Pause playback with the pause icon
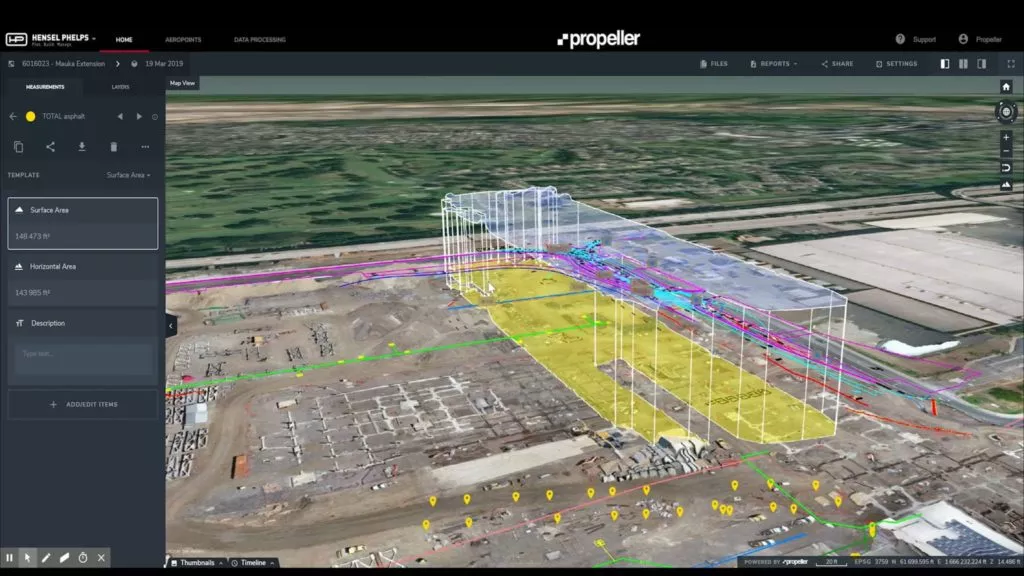 10,558
